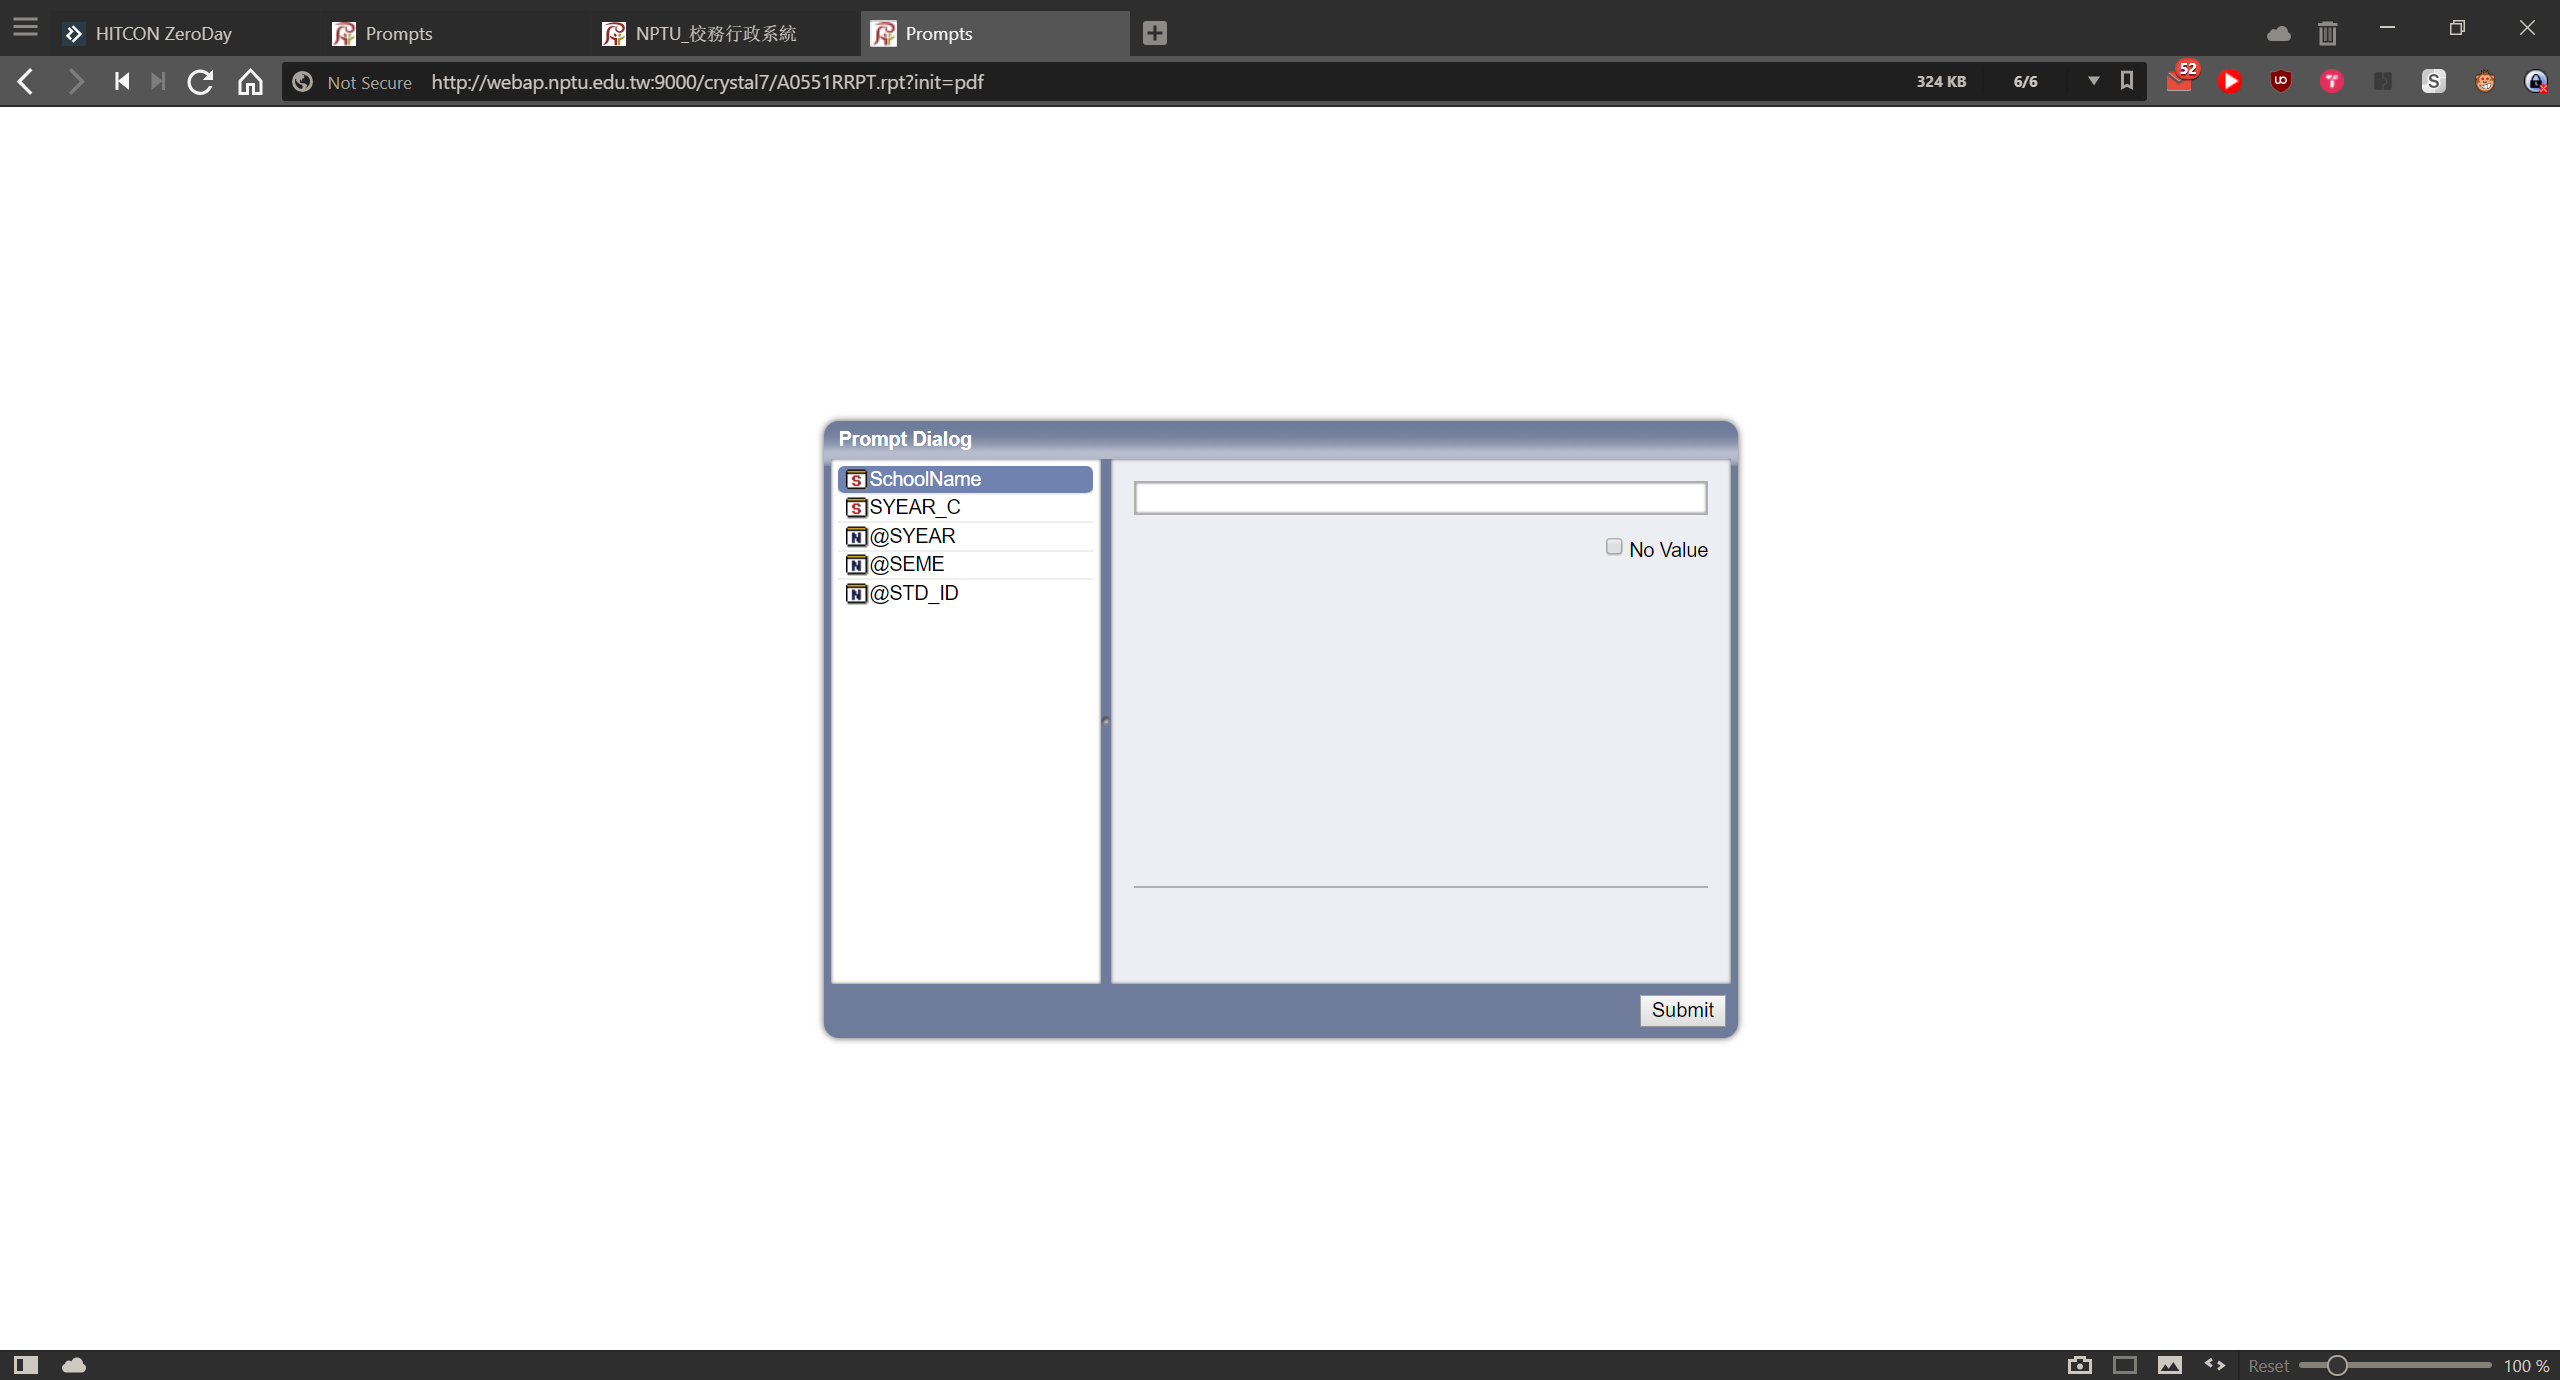Open the greyed-out dark extension icon

2383,82
